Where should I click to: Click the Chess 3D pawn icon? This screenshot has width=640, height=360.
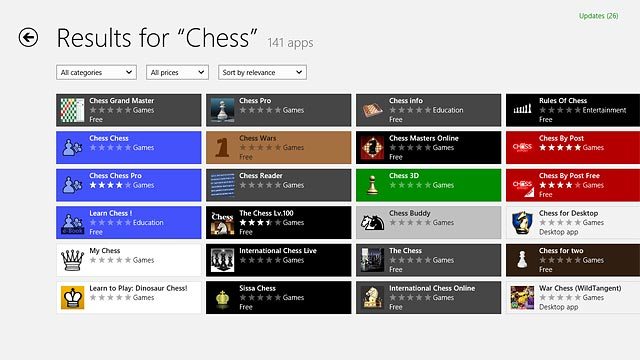click(x=372, y=185)
